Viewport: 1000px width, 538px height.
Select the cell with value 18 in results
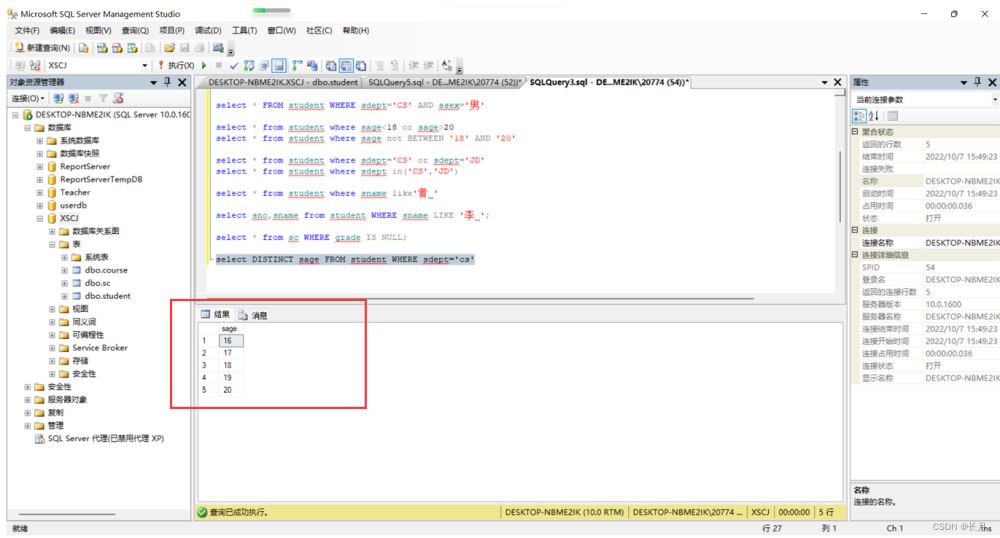pyautogui.click(x=229, y=365)
